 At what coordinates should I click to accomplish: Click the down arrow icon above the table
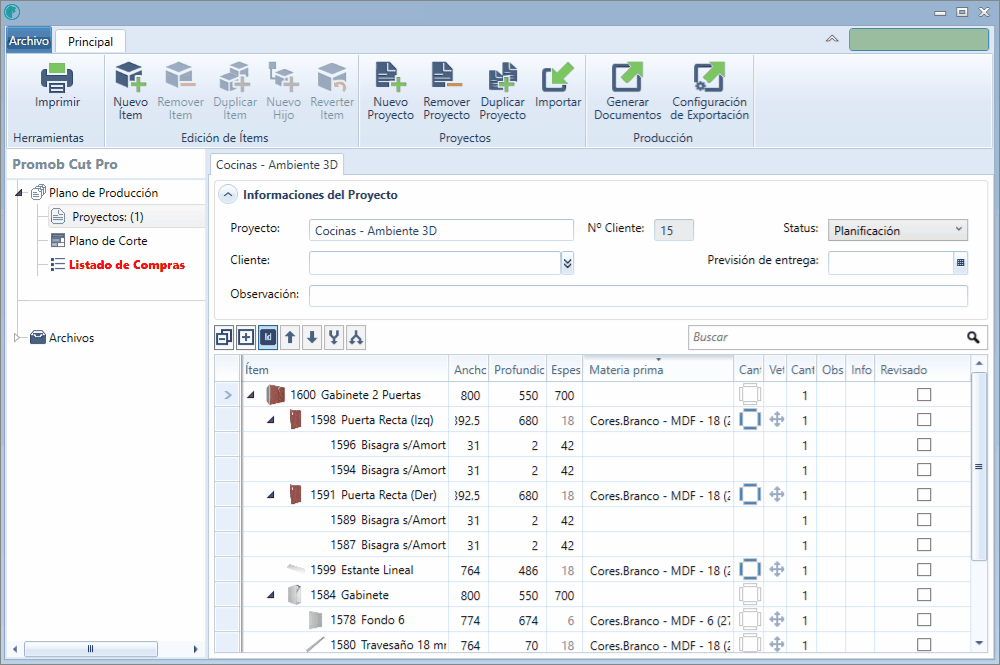coord(312,337)
